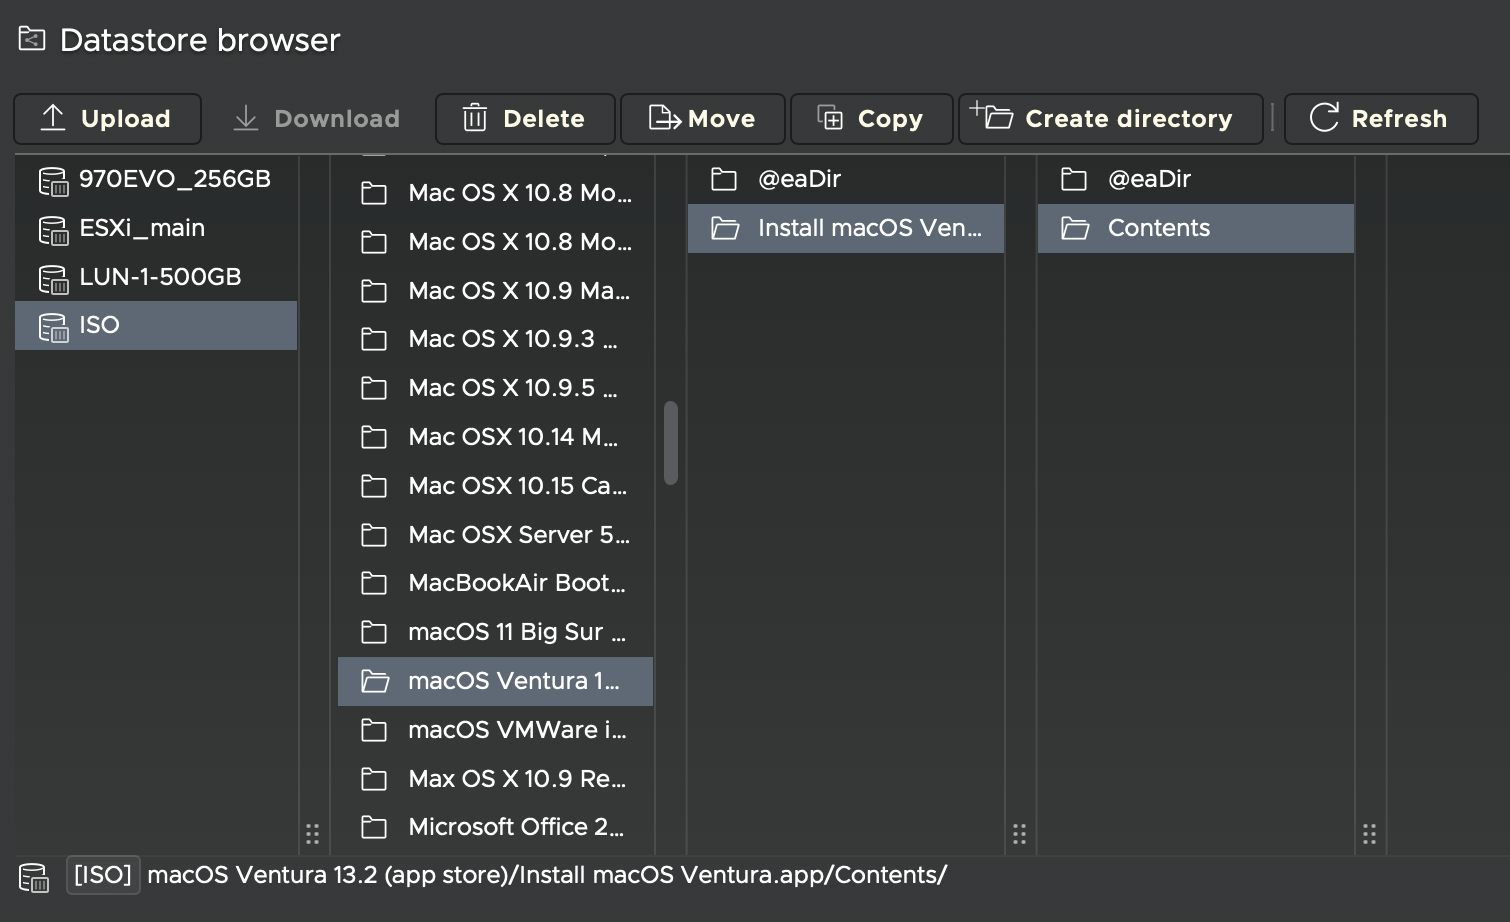Open @eaDir above Install macOS Ven...
Viewport: 1510px width, 922px height.
846,179
